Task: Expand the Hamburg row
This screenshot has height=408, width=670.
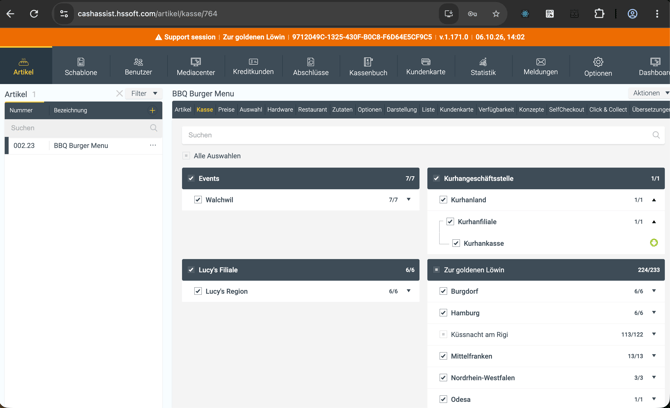Action: pyautogui.click(x=654, y=313)
